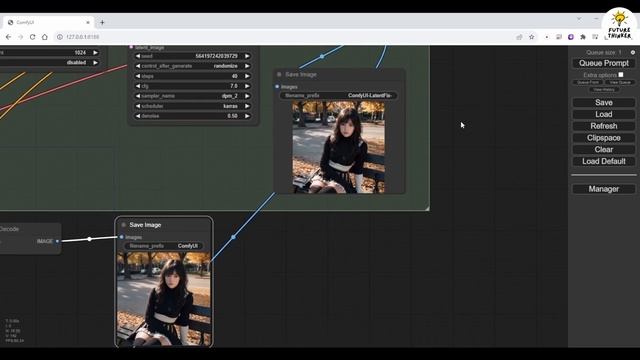Click the Refresh button
640x360 pixels.
click(x=604, y=126)
